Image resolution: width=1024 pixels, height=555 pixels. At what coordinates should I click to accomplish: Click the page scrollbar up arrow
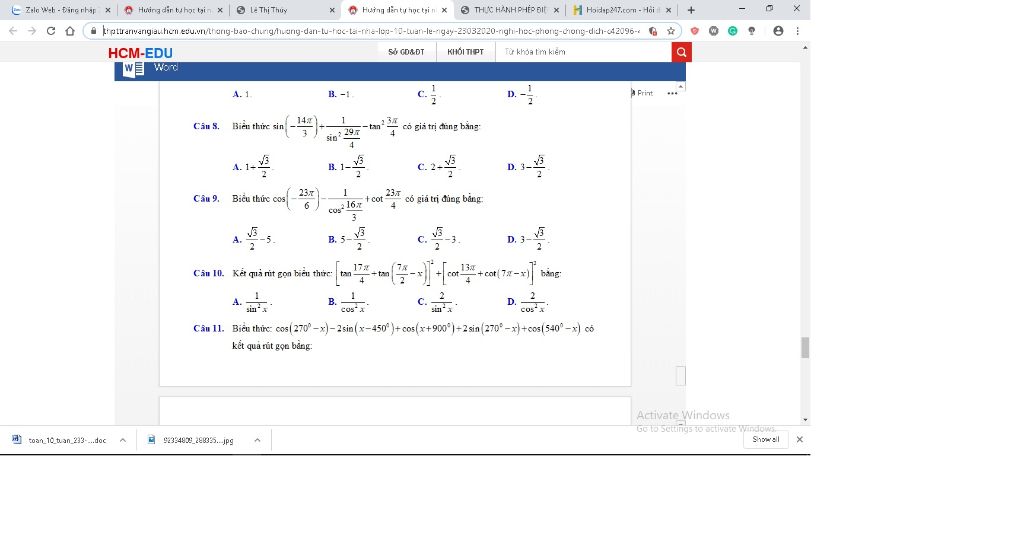(x=805, y=48)
